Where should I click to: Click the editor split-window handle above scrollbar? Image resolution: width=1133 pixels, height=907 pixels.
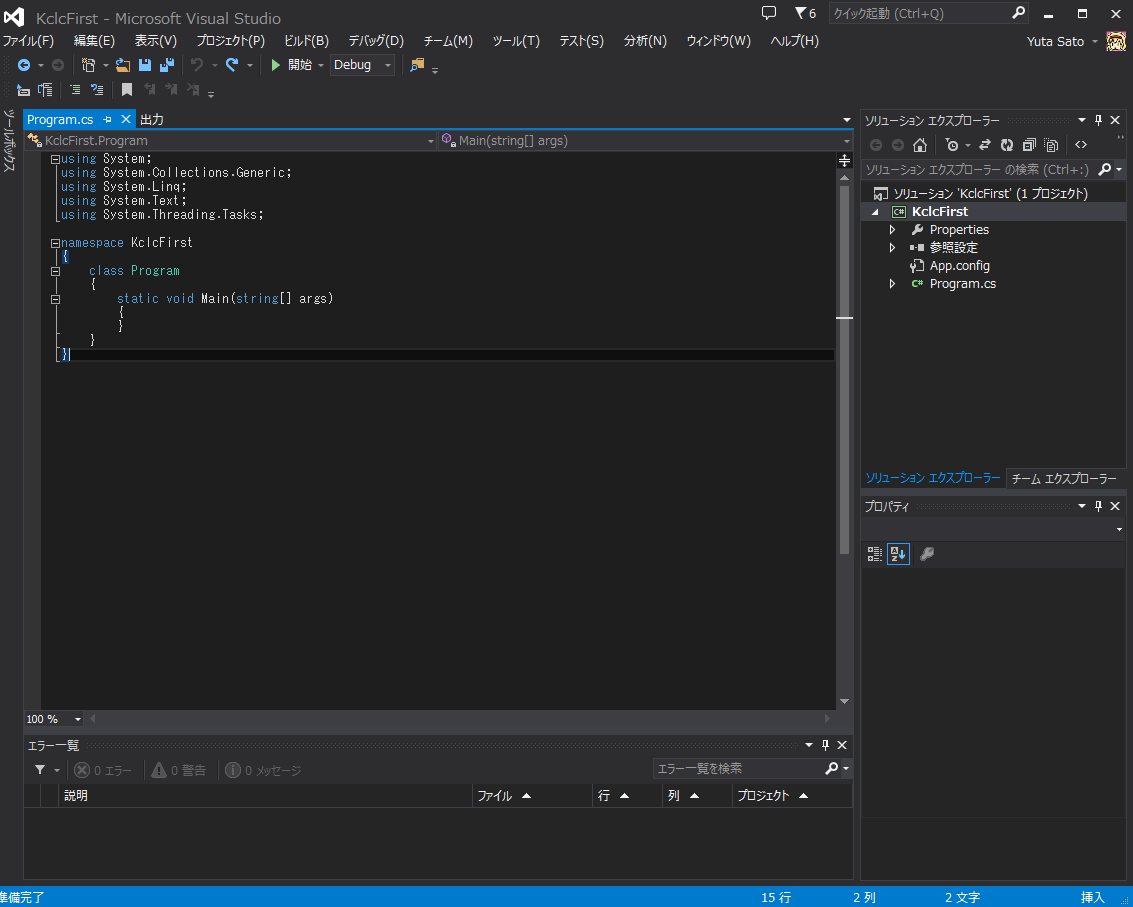point(844,160)
